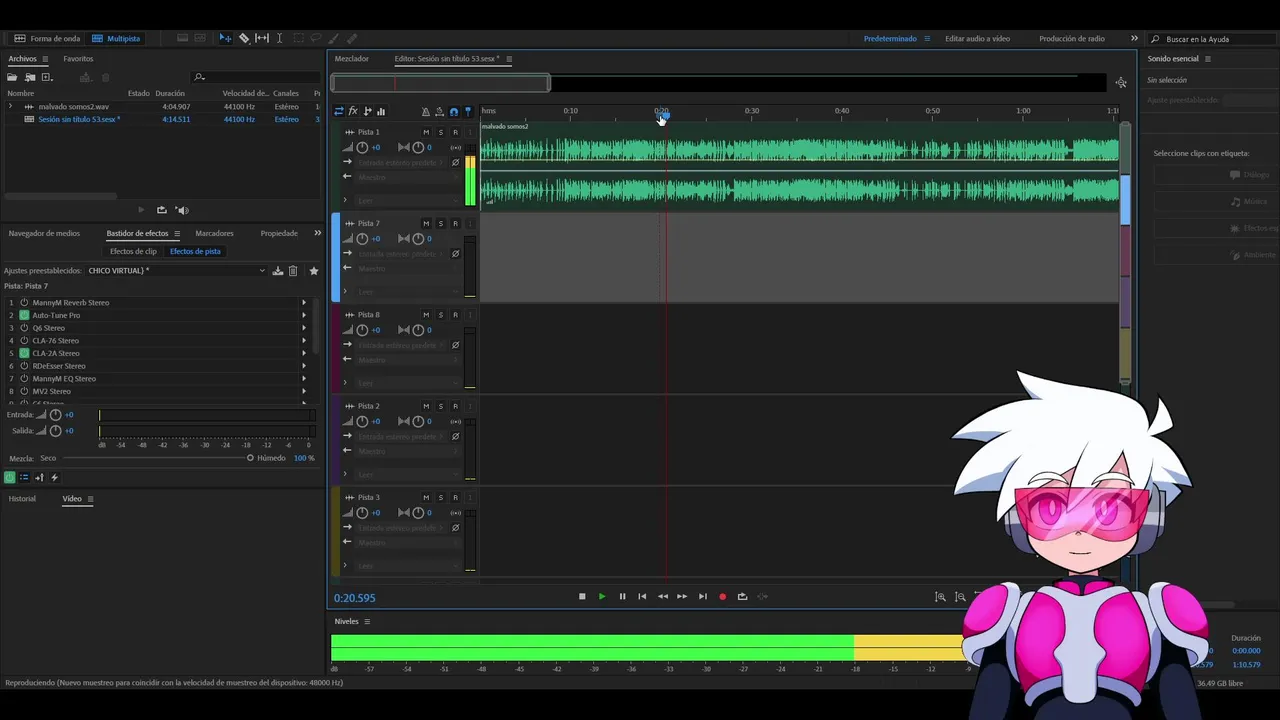Open CLA-76 Stereo effect slot arrow menu

coord(304,341)
